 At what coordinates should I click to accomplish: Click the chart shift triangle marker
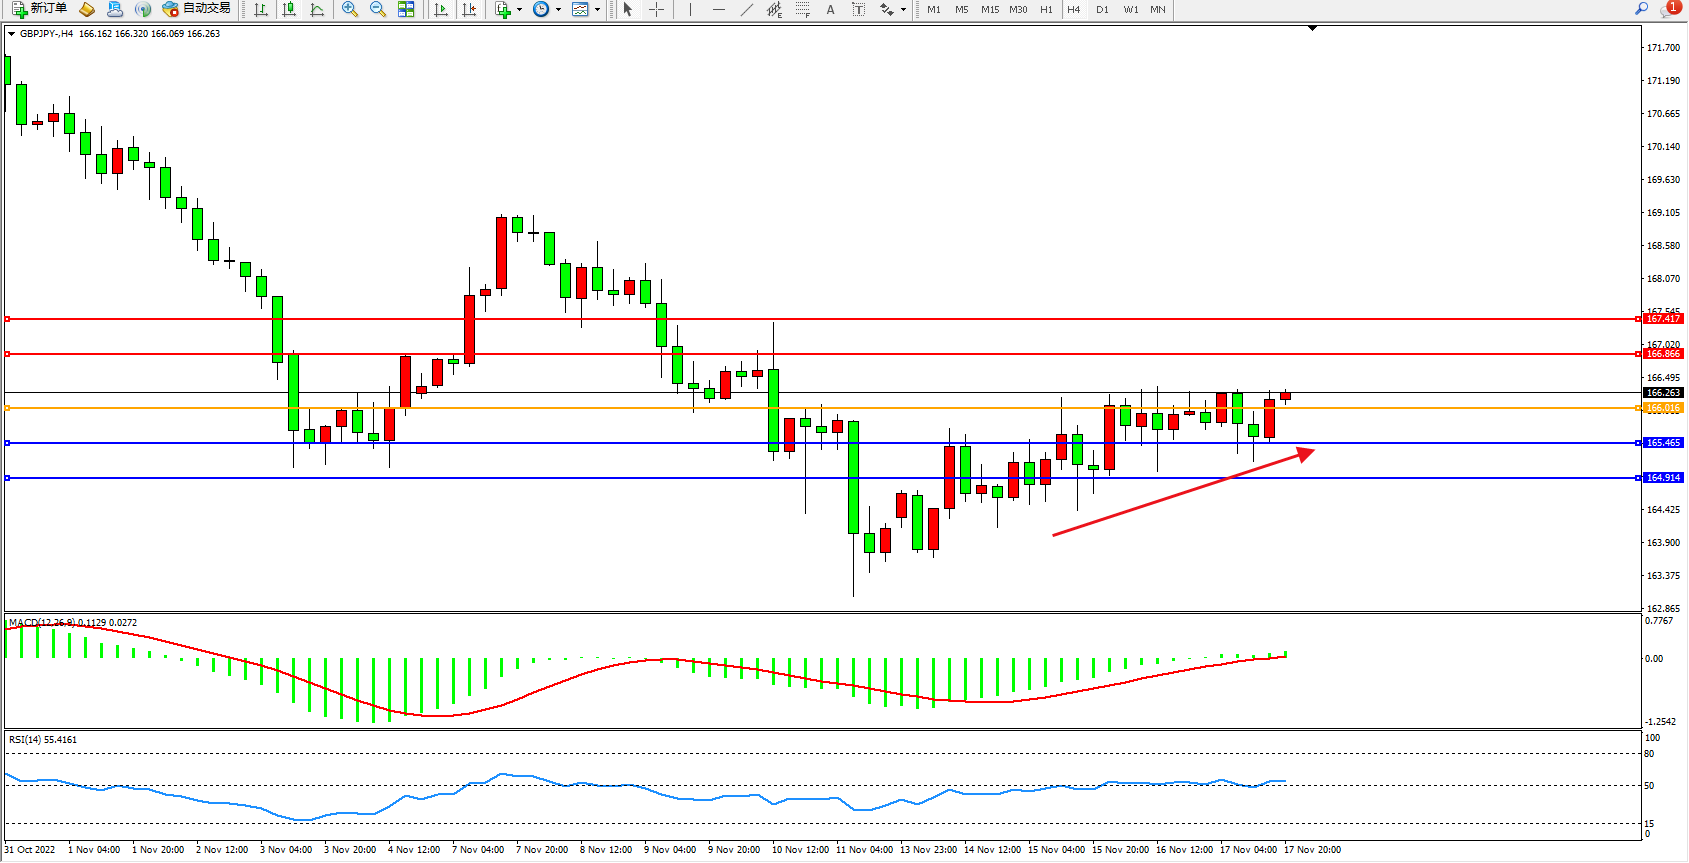coord(1313,29)
